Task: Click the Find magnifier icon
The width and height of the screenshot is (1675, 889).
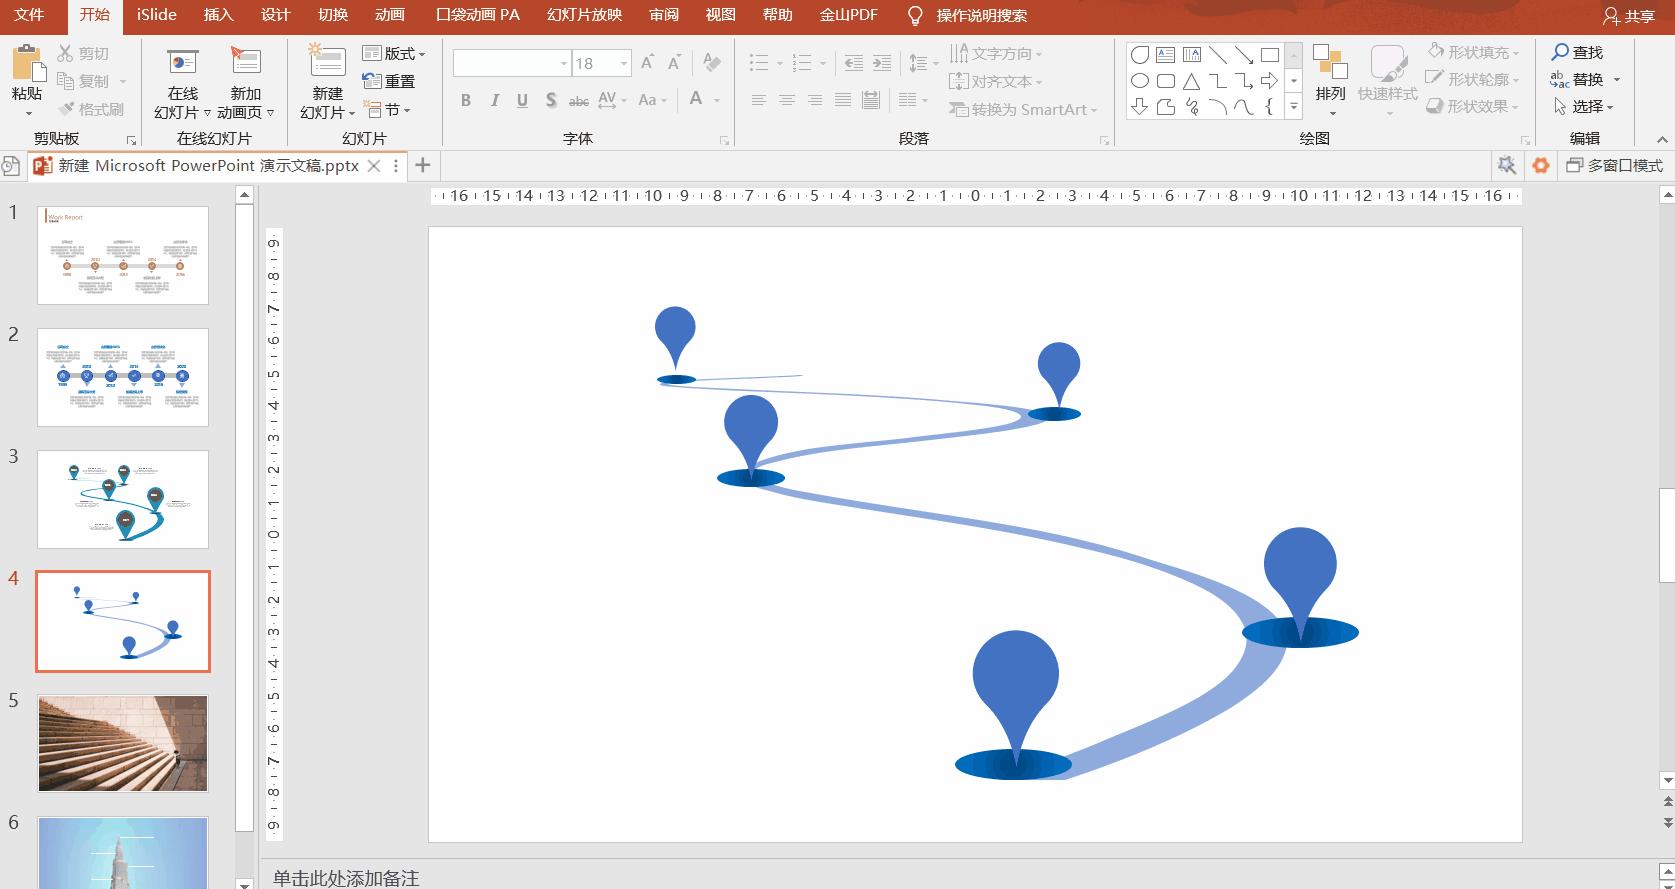Action: 1560,52
